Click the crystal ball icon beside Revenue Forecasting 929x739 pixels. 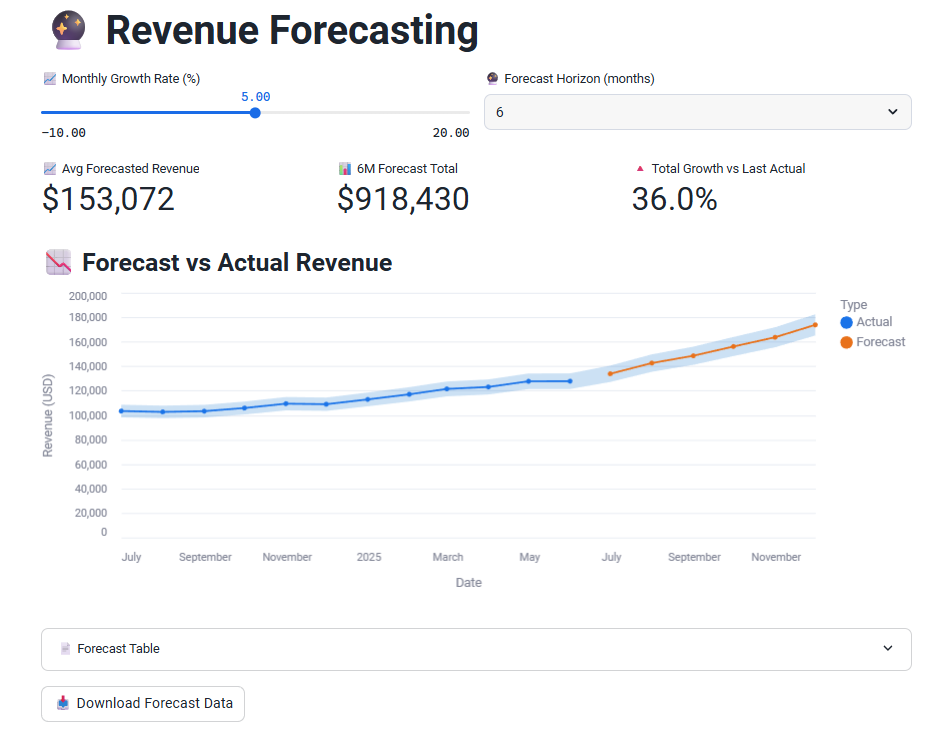tap(68, 30)
